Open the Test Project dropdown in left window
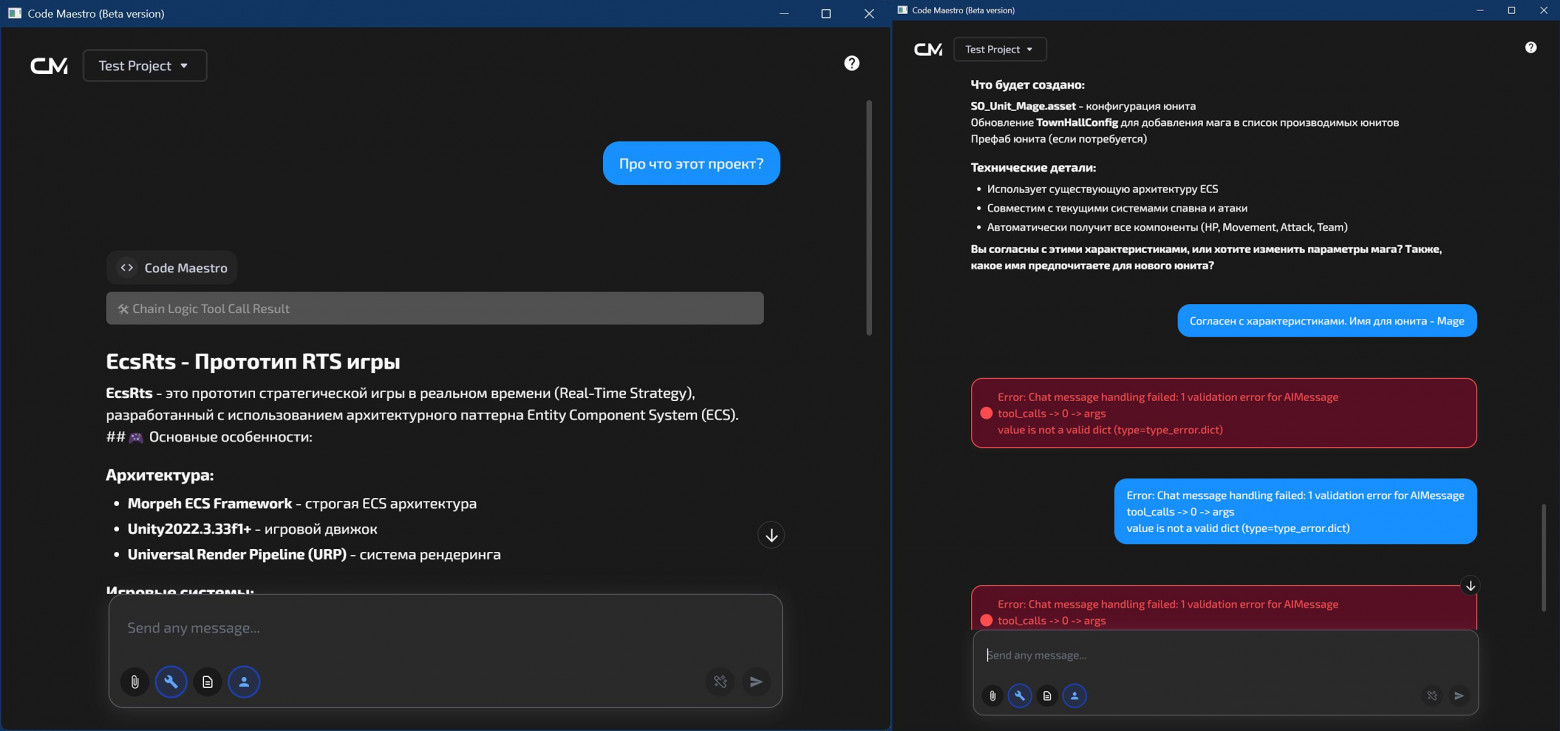Image resolution: width=1560 pixels, height=731 pixels. [145, 66]
